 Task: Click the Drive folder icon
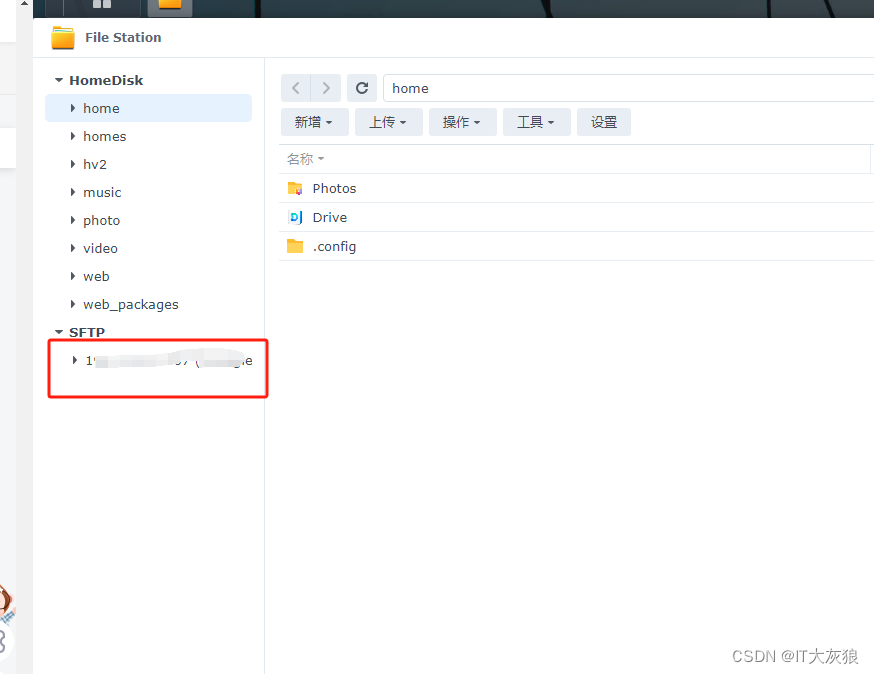click(x=295, y=217)
